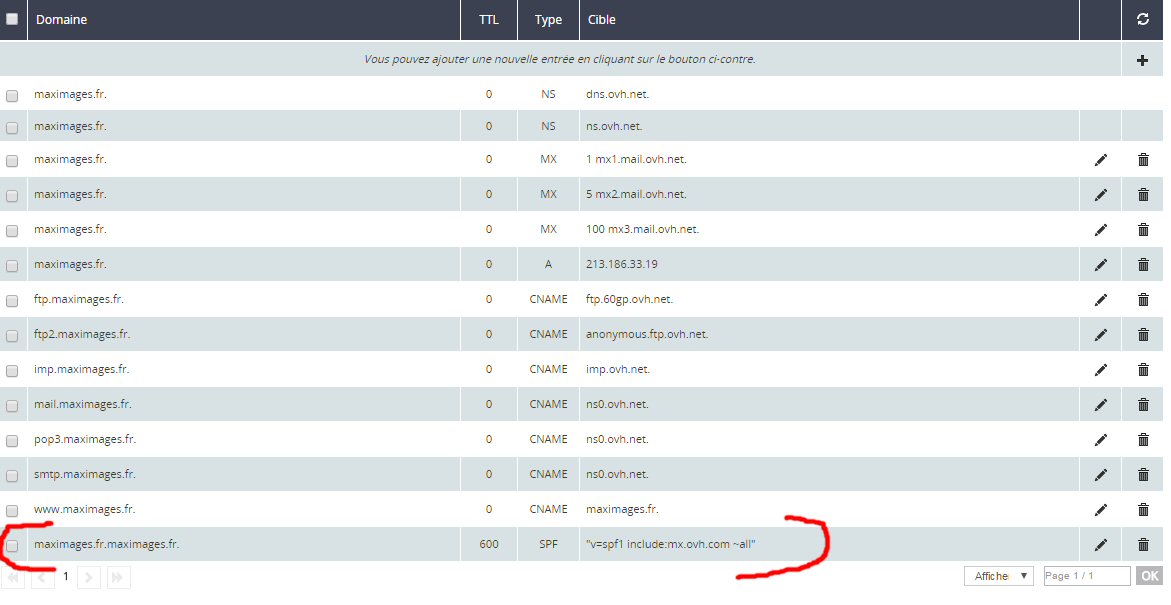Add a new DNS entry with plus icon
1171x605 pixels.
pyautogui.click(x=1143, y=60)
